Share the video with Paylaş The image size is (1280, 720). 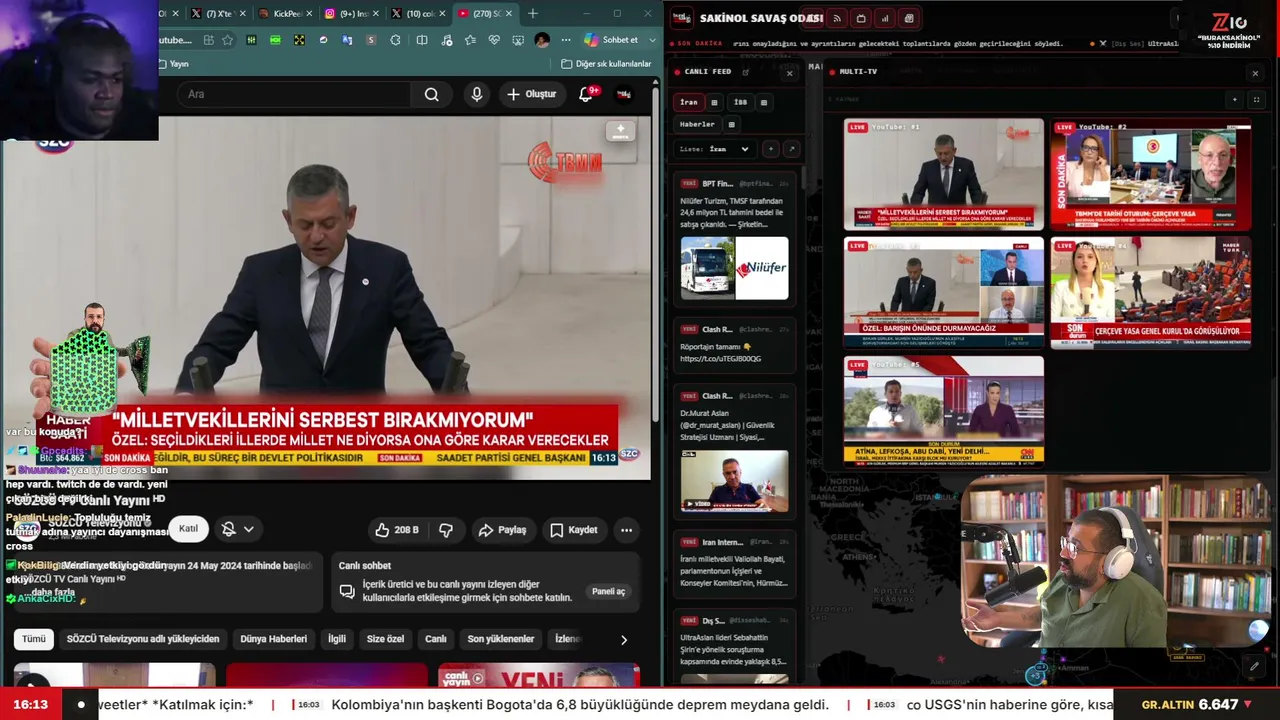(502, 530)
